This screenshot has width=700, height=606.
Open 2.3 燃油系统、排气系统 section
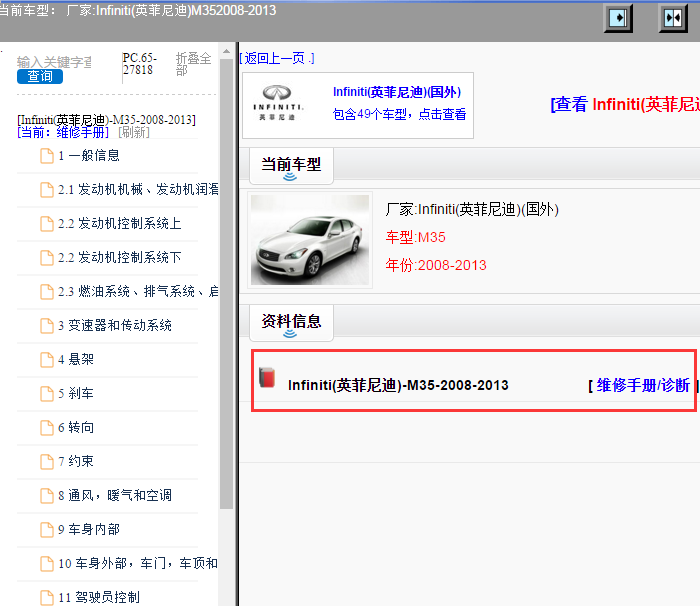138,291
